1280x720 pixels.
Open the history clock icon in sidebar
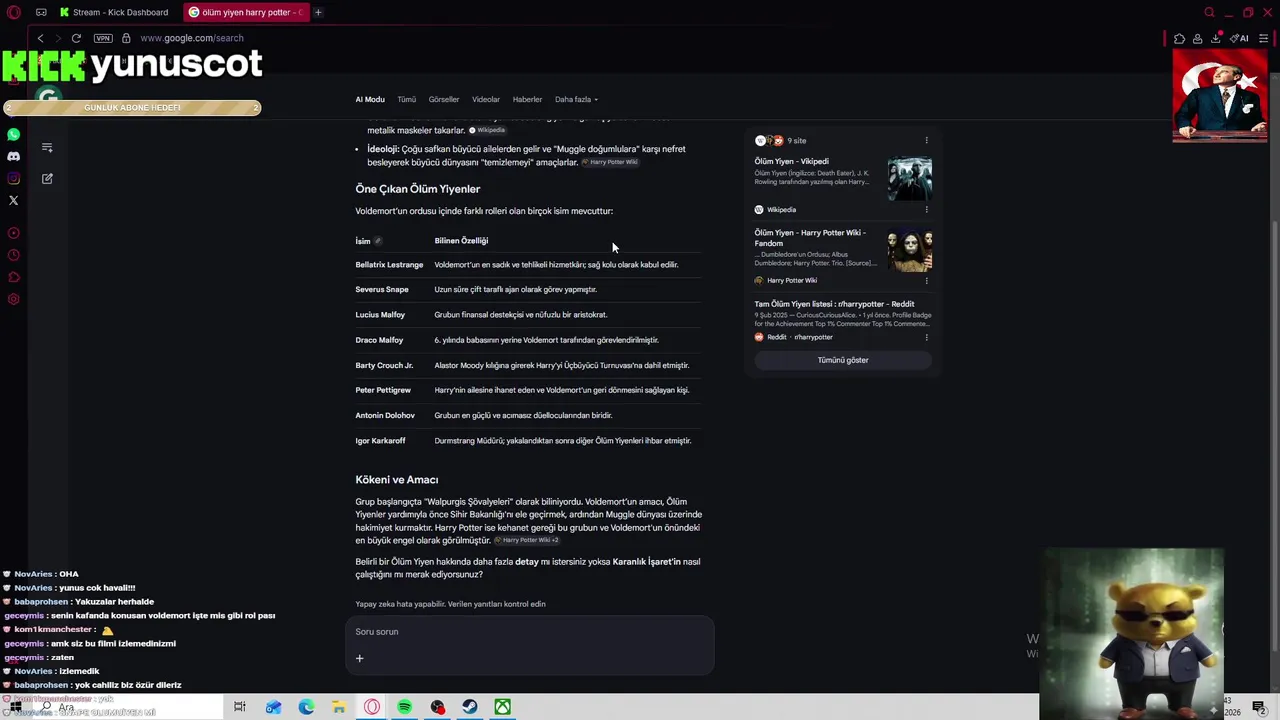click(x=13, y=255)
